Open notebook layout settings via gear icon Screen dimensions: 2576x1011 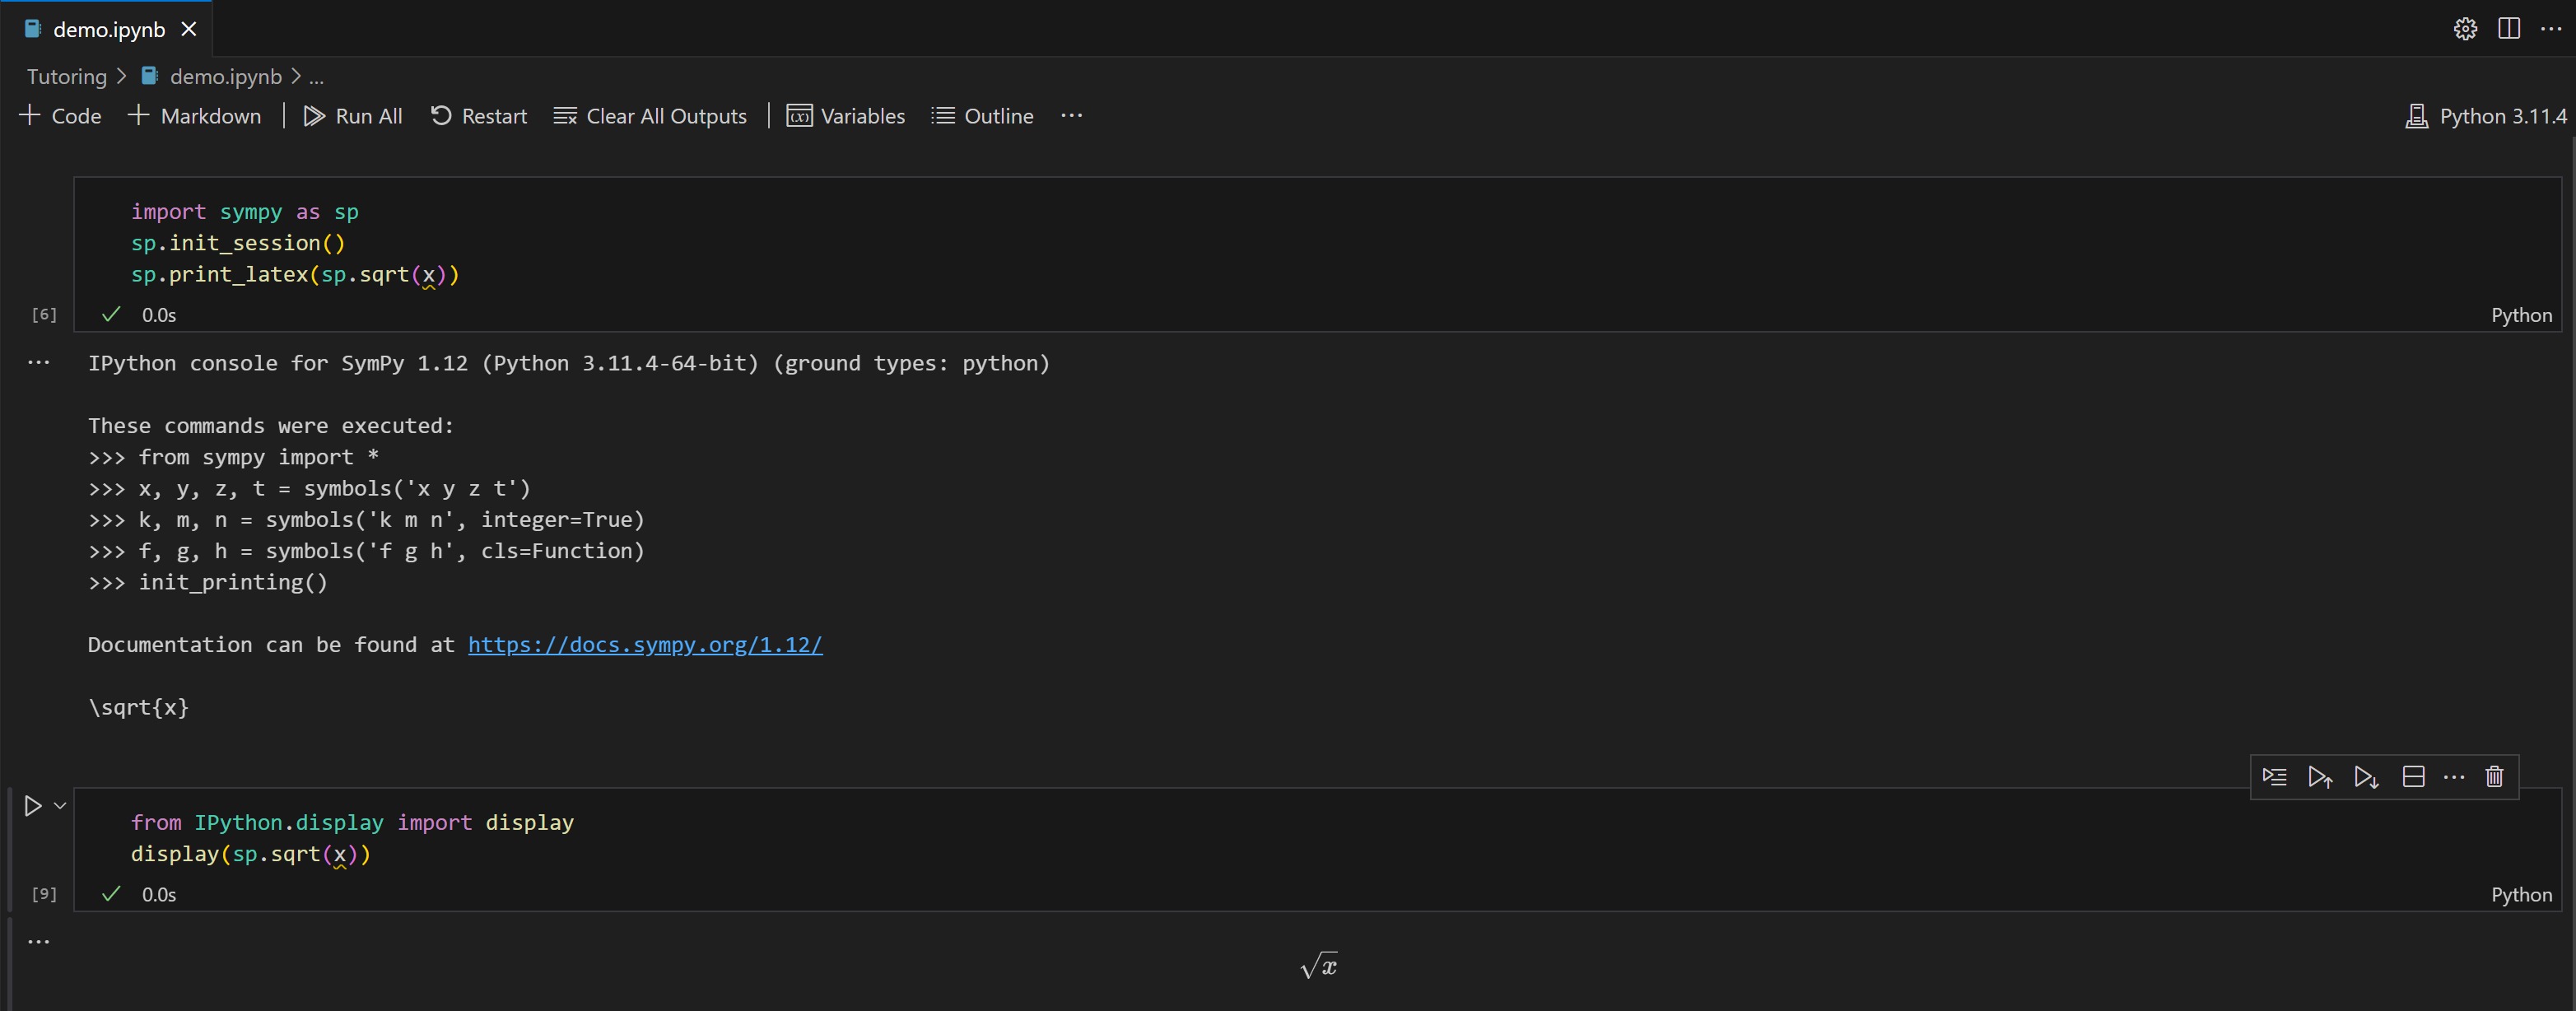[2464, 29]
